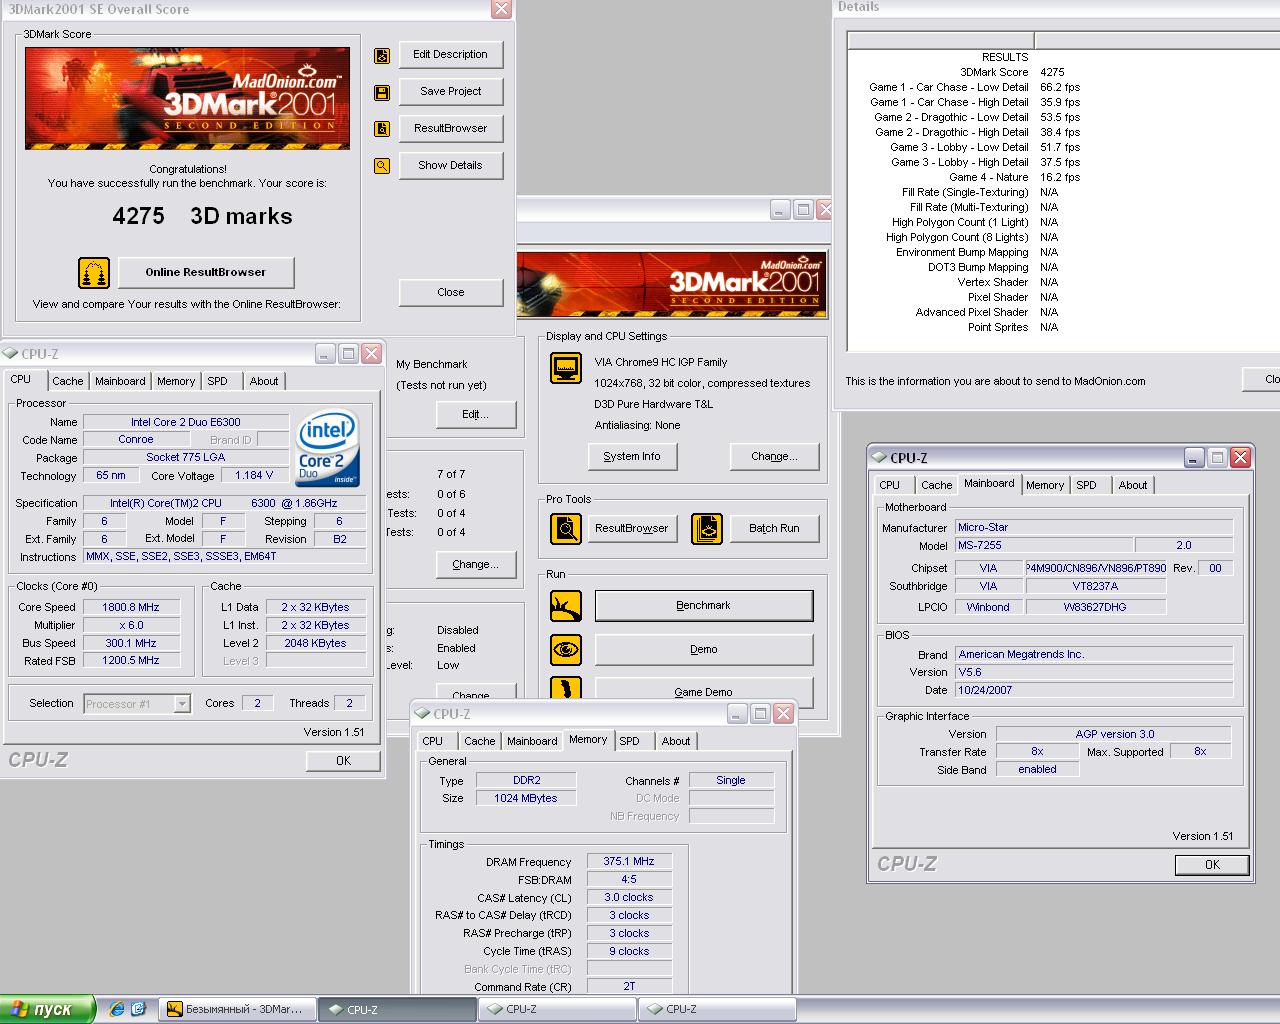Switch to the 3DMark taskbar item

238,1009
